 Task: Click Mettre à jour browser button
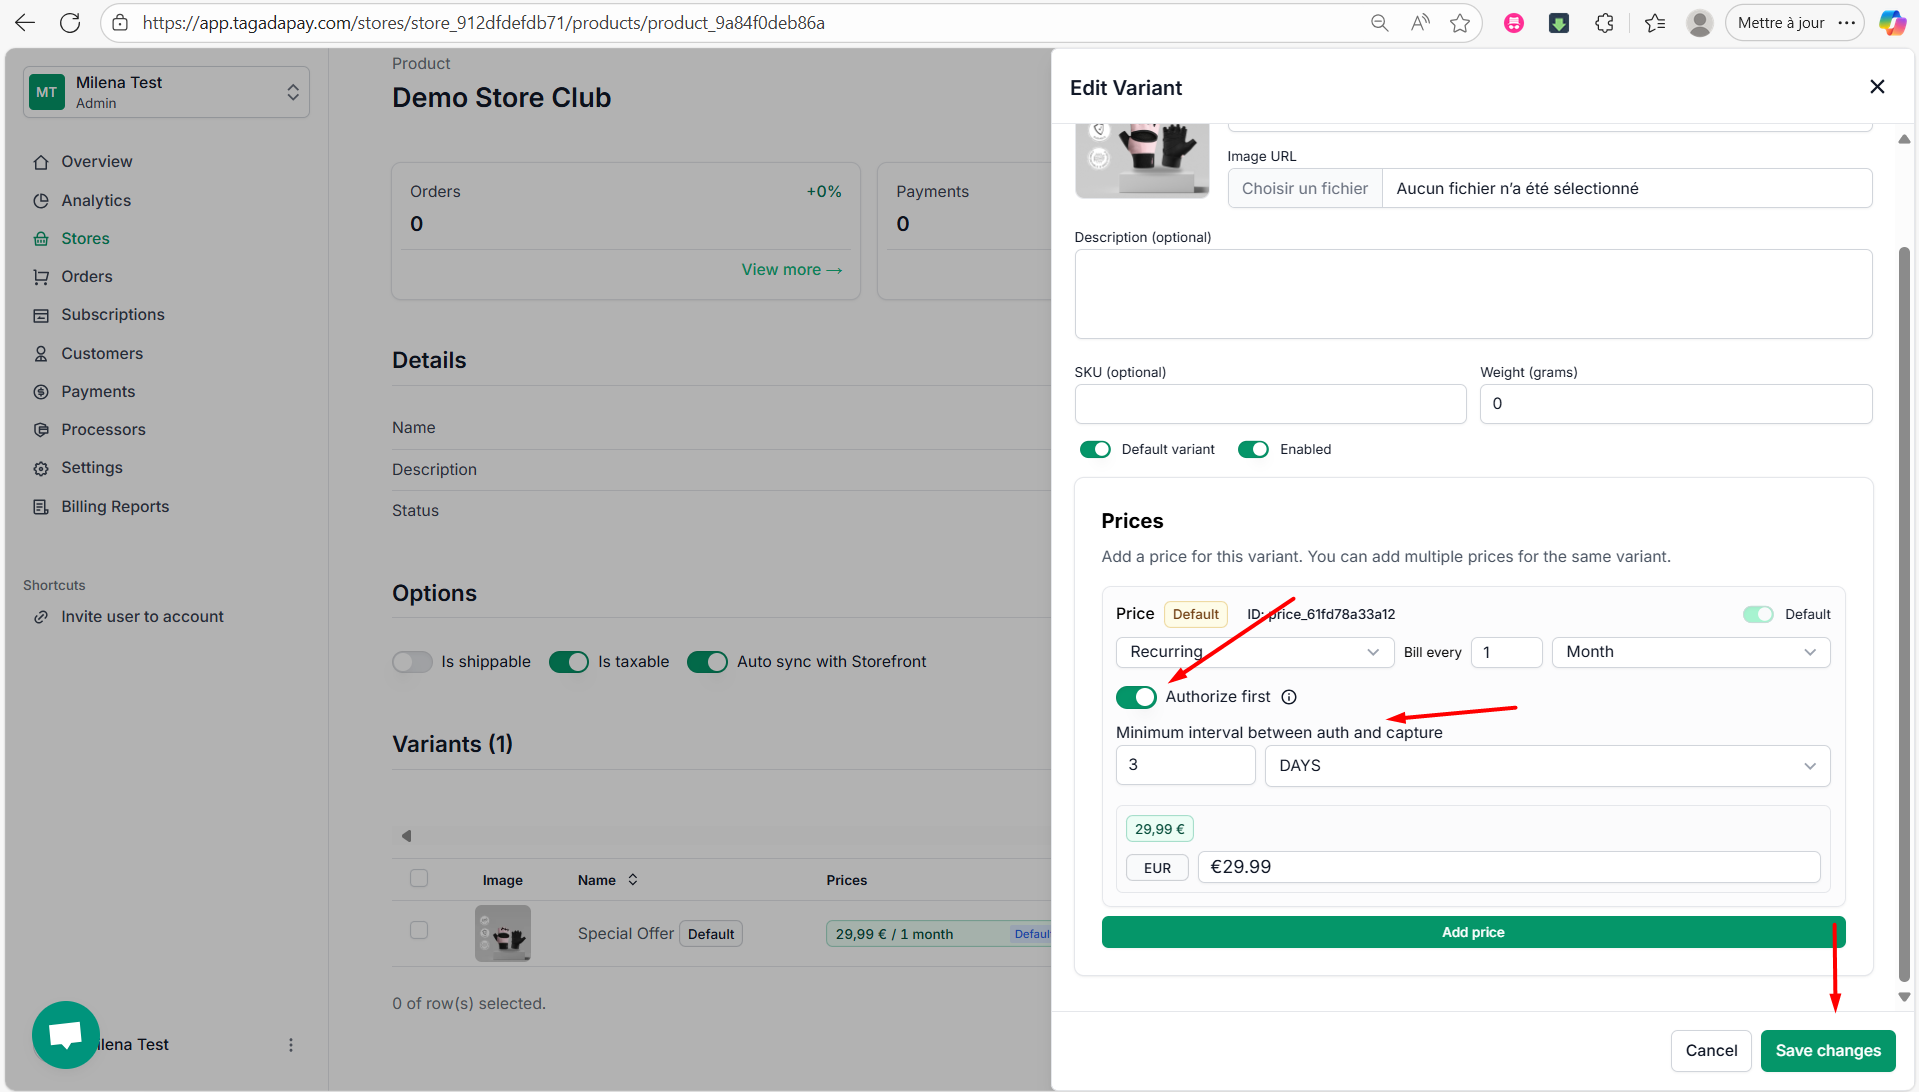click(x=1795, y=23)
